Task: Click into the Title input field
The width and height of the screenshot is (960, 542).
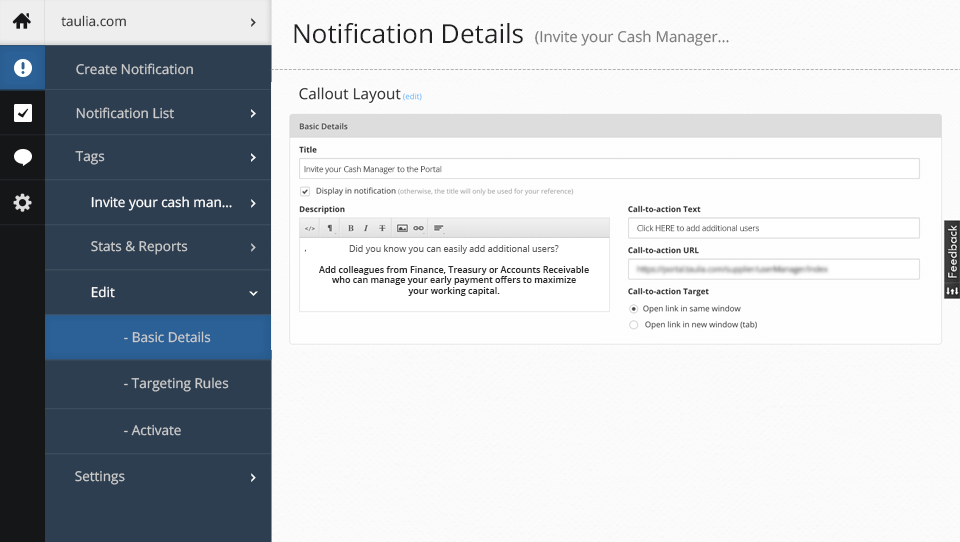Action: click(609, 169)
